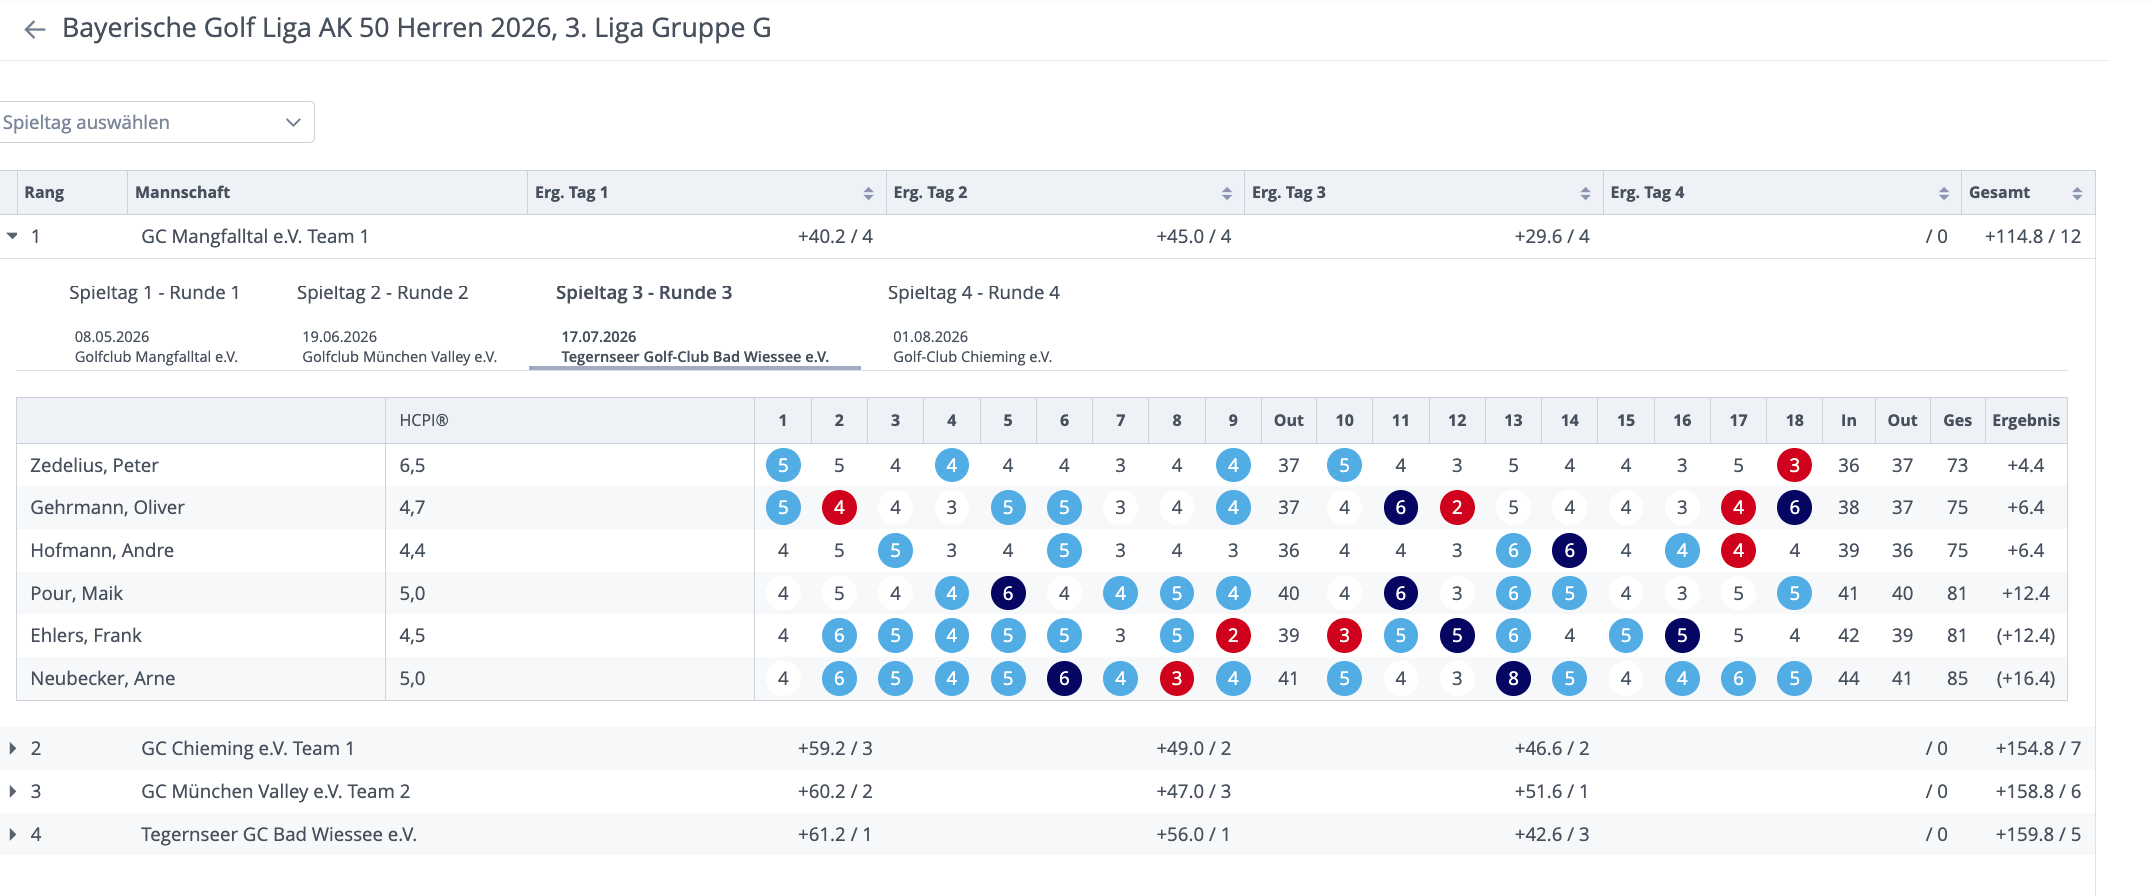
Task: Expand GC München Valley e.V. Team 2 row
Action: (12, 791)
